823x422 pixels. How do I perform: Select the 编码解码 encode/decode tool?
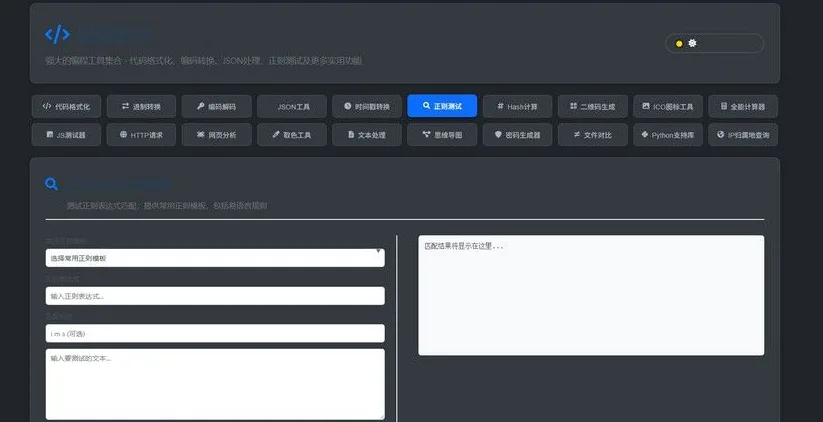(217, 106)
